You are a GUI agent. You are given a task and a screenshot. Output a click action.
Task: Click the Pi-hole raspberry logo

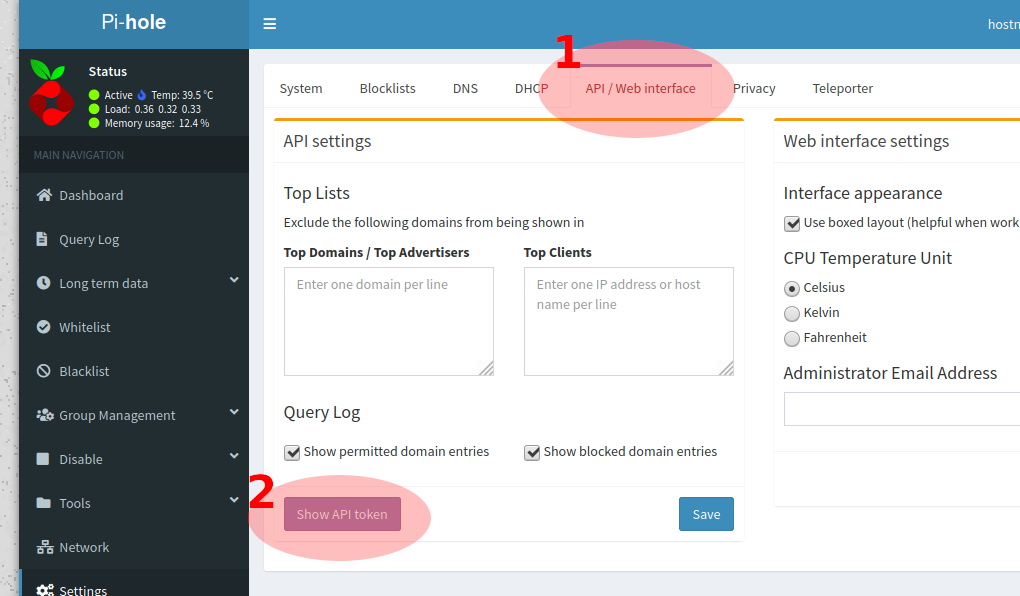(47, 93)
